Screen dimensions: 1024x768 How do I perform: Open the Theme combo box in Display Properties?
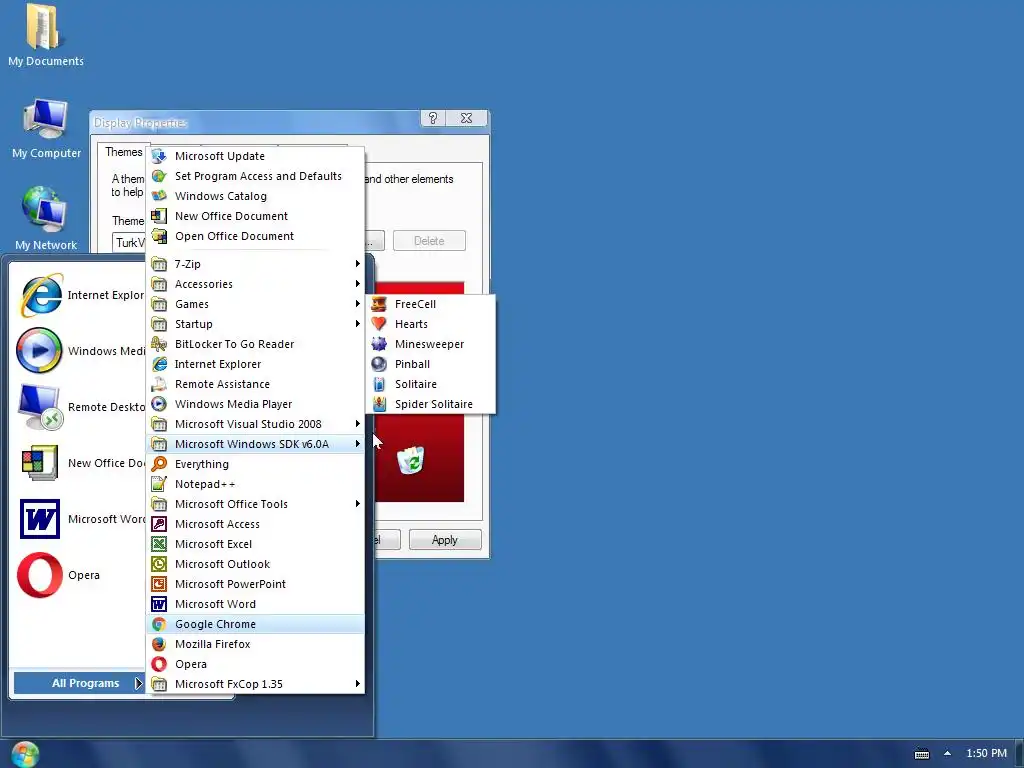pos(129,243)
